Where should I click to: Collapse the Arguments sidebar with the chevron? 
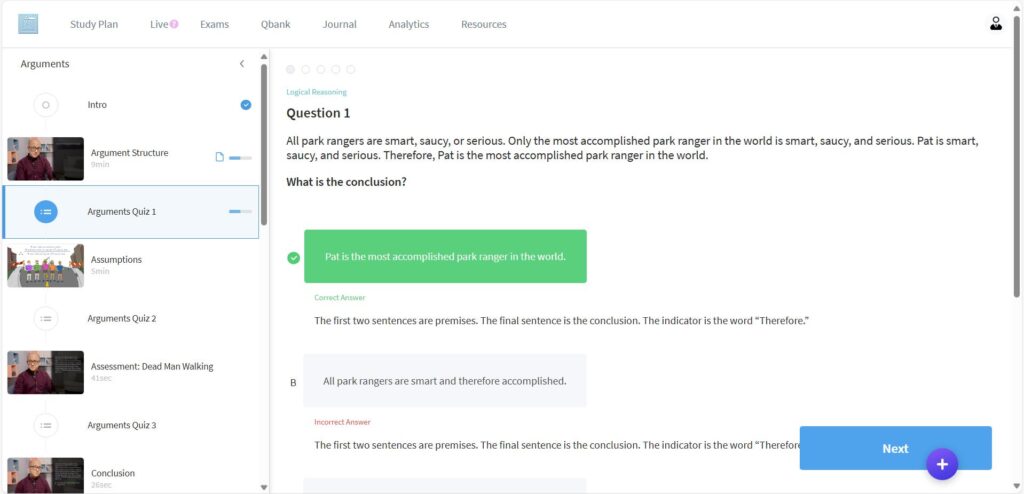point(241,64)
